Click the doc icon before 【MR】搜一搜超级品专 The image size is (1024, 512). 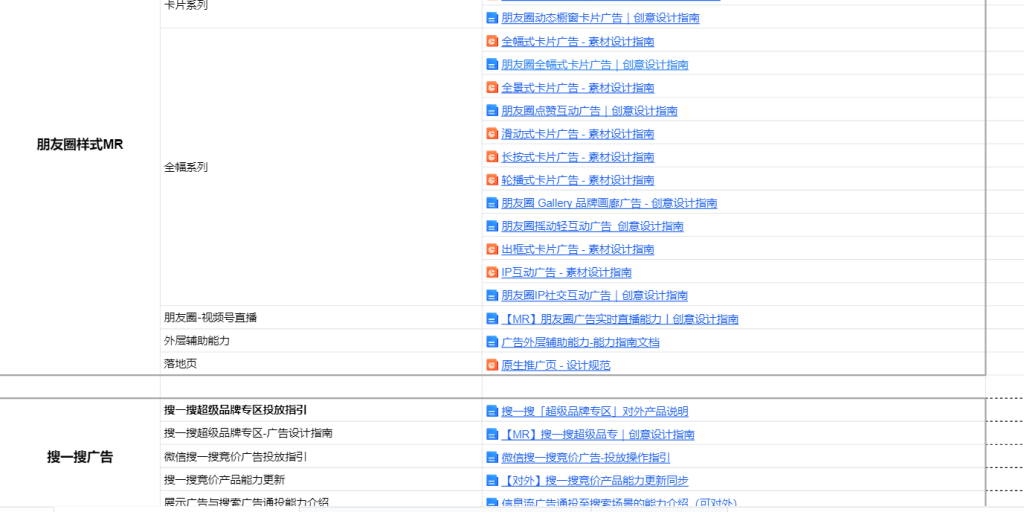tap(492, 434)
